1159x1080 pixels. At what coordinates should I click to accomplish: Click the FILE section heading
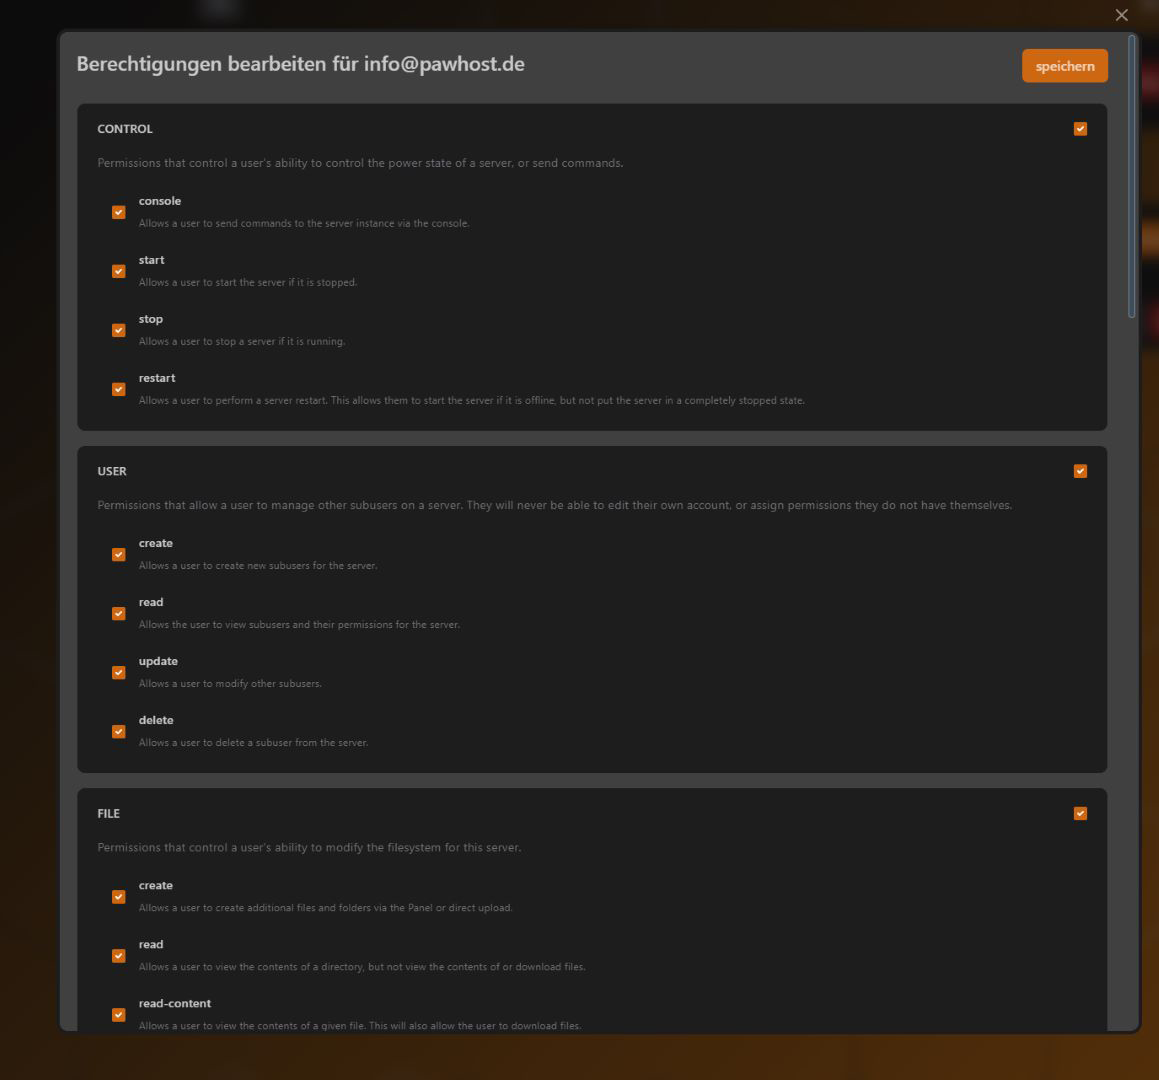tap(108, 813)
